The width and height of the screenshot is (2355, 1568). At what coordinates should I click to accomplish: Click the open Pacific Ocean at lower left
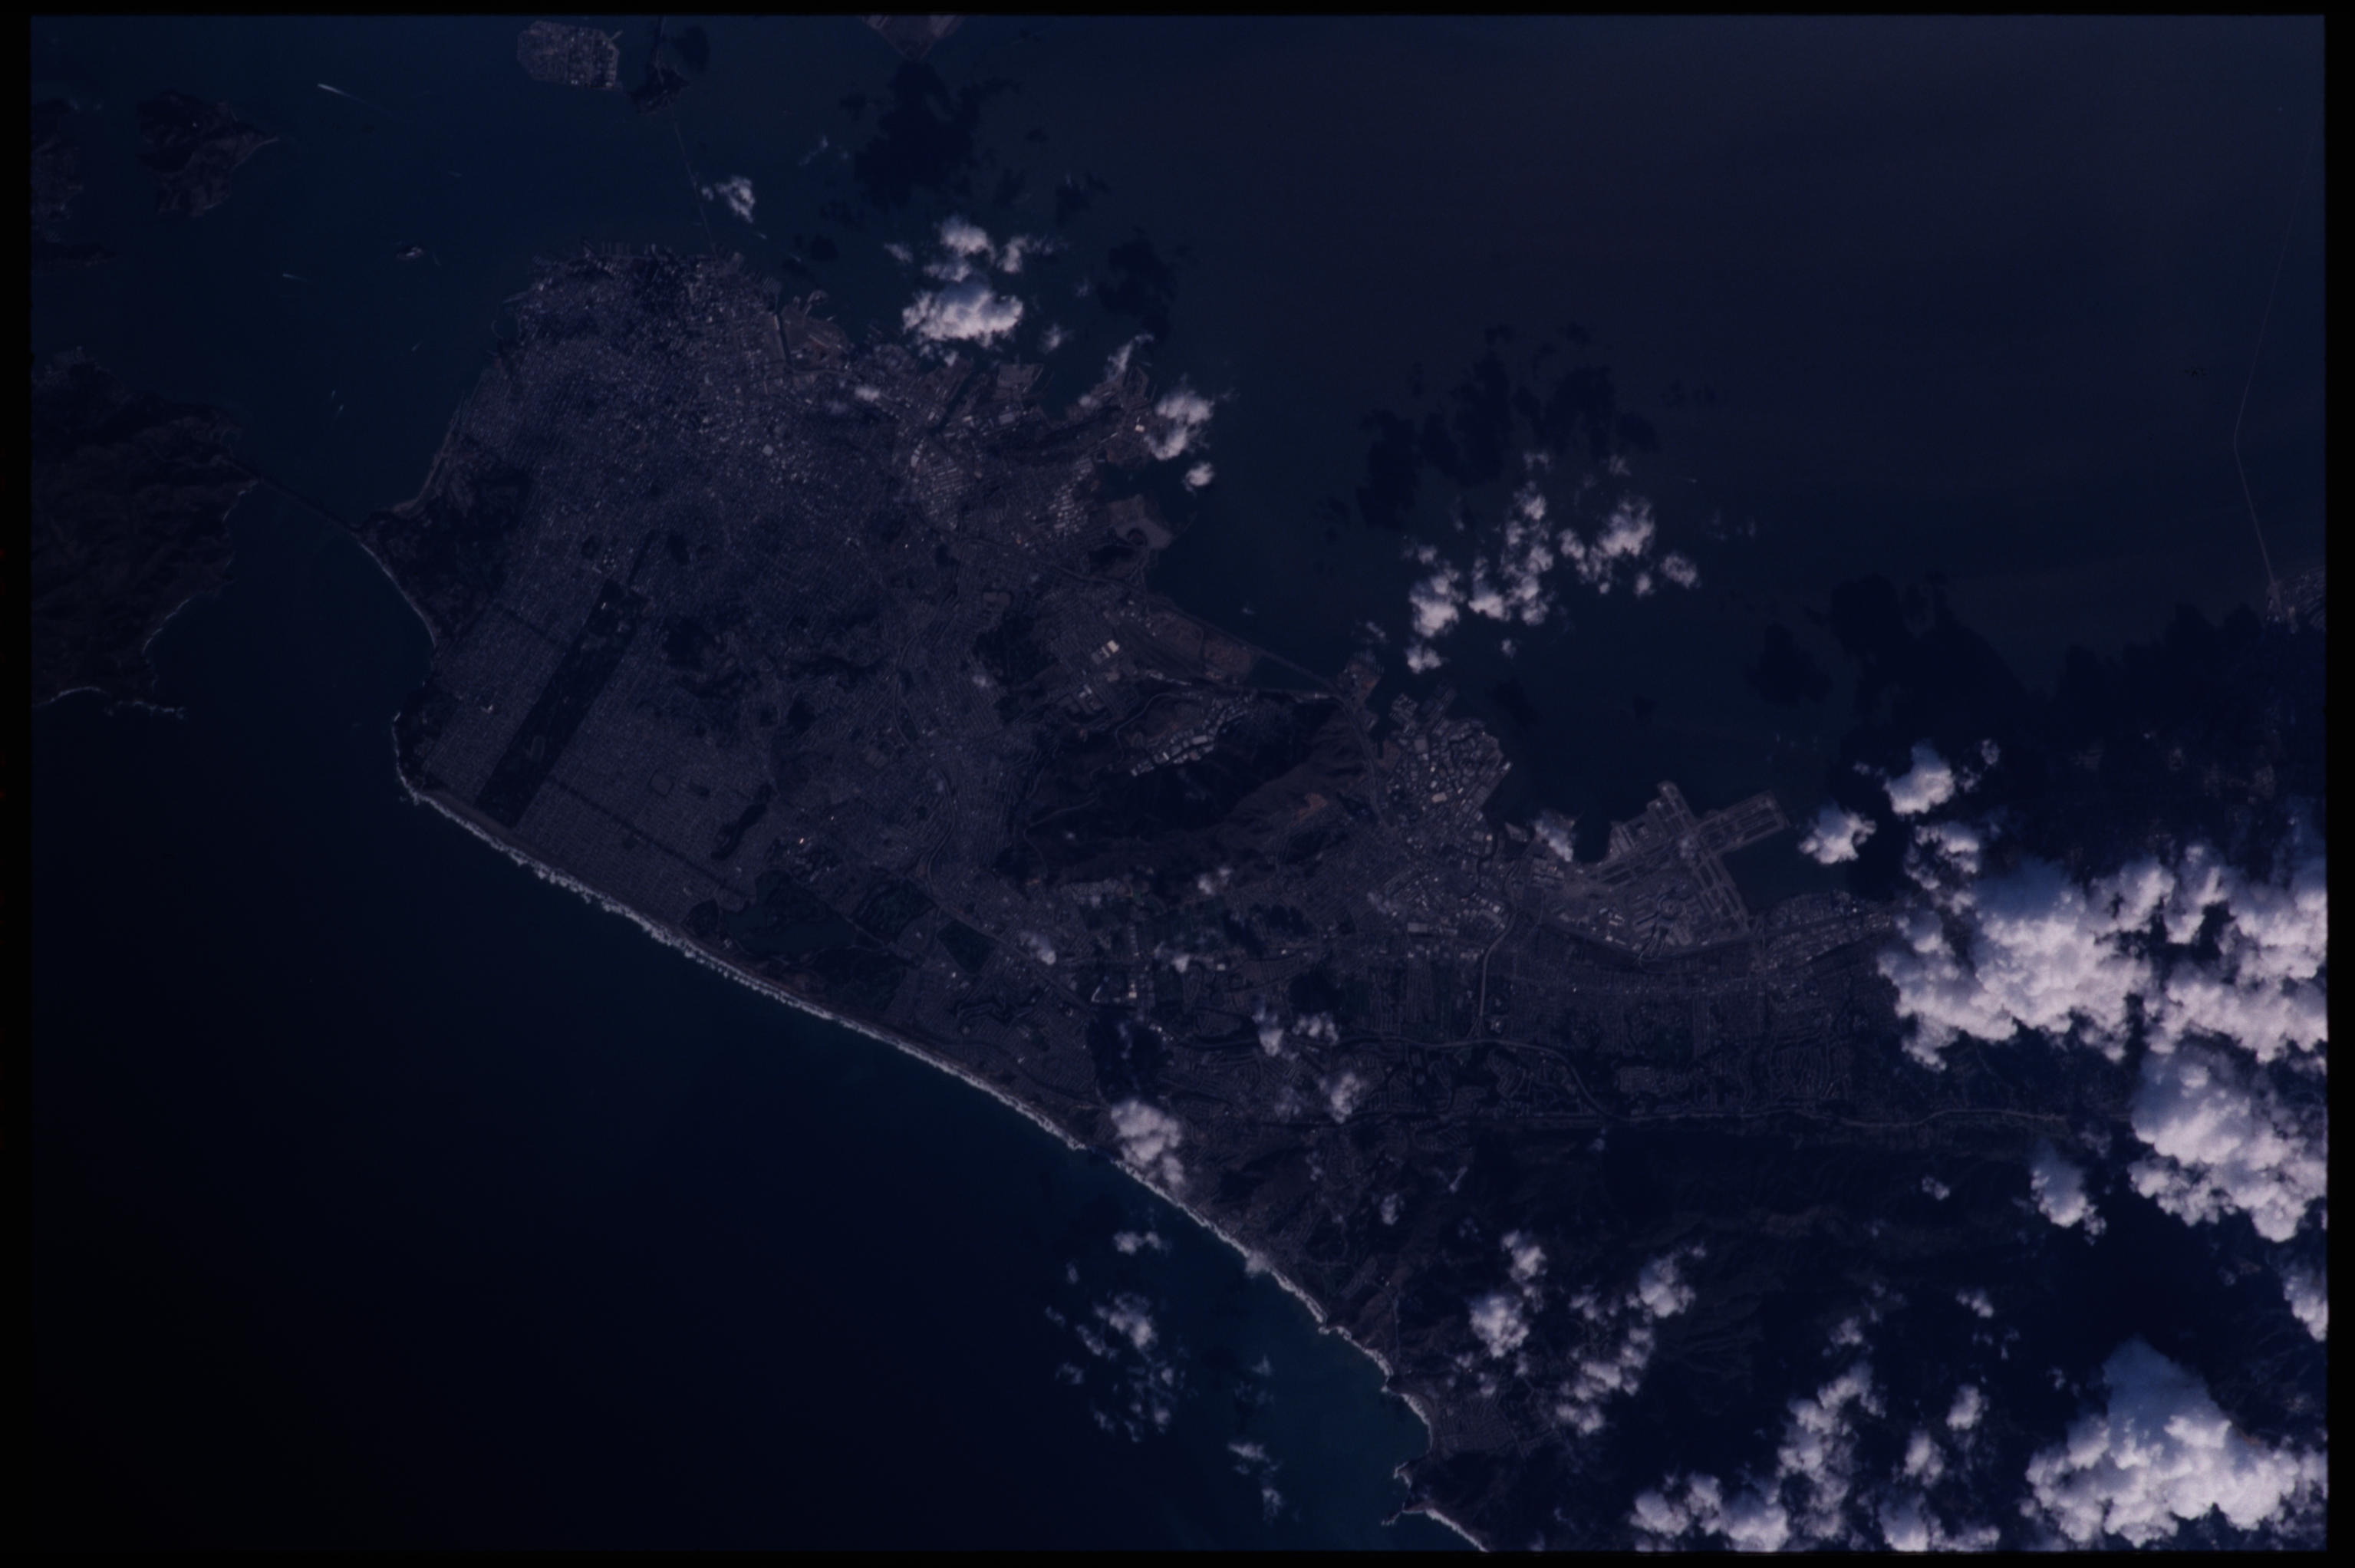(x=400, y=1200)
